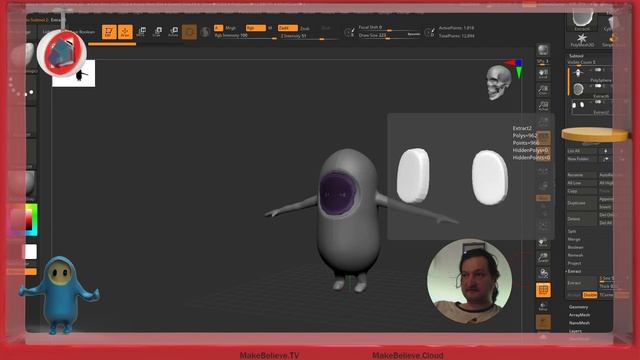Image resolution: width=640 pixels, height=360 pixels.
Task: Toggle the Gizmo 3D button
Action: tap(189, 32)
